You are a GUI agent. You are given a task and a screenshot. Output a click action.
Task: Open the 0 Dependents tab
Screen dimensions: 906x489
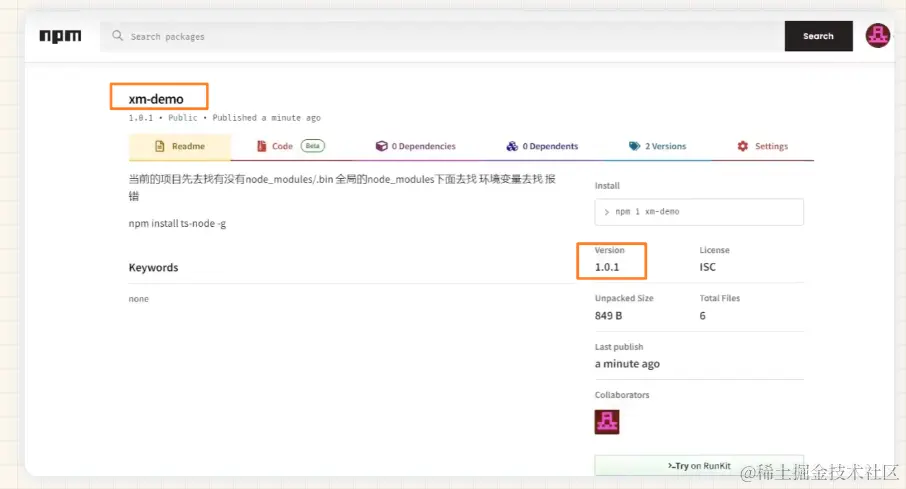[542, 146]
